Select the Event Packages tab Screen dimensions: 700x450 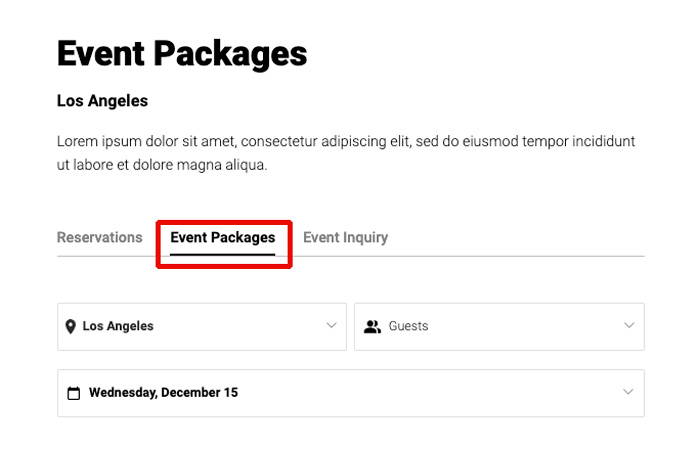pyautogui.click(x=222, y=238)
